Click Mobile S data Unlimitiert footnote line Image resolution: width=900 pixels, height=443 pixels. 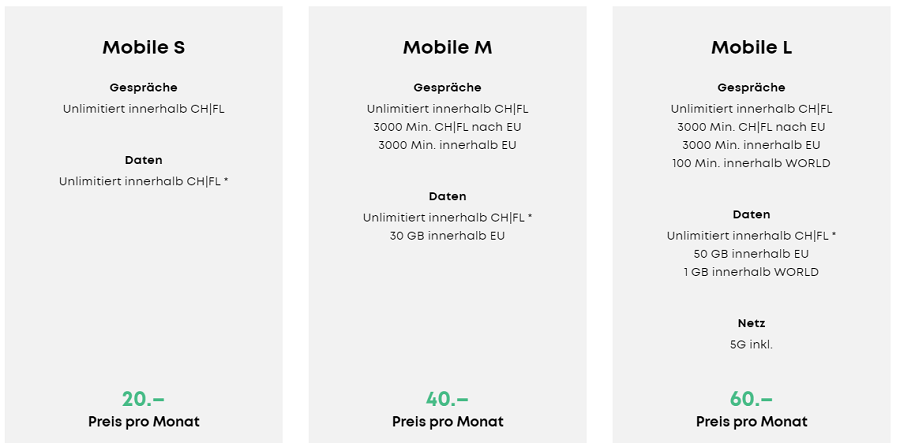click(143, 181)
